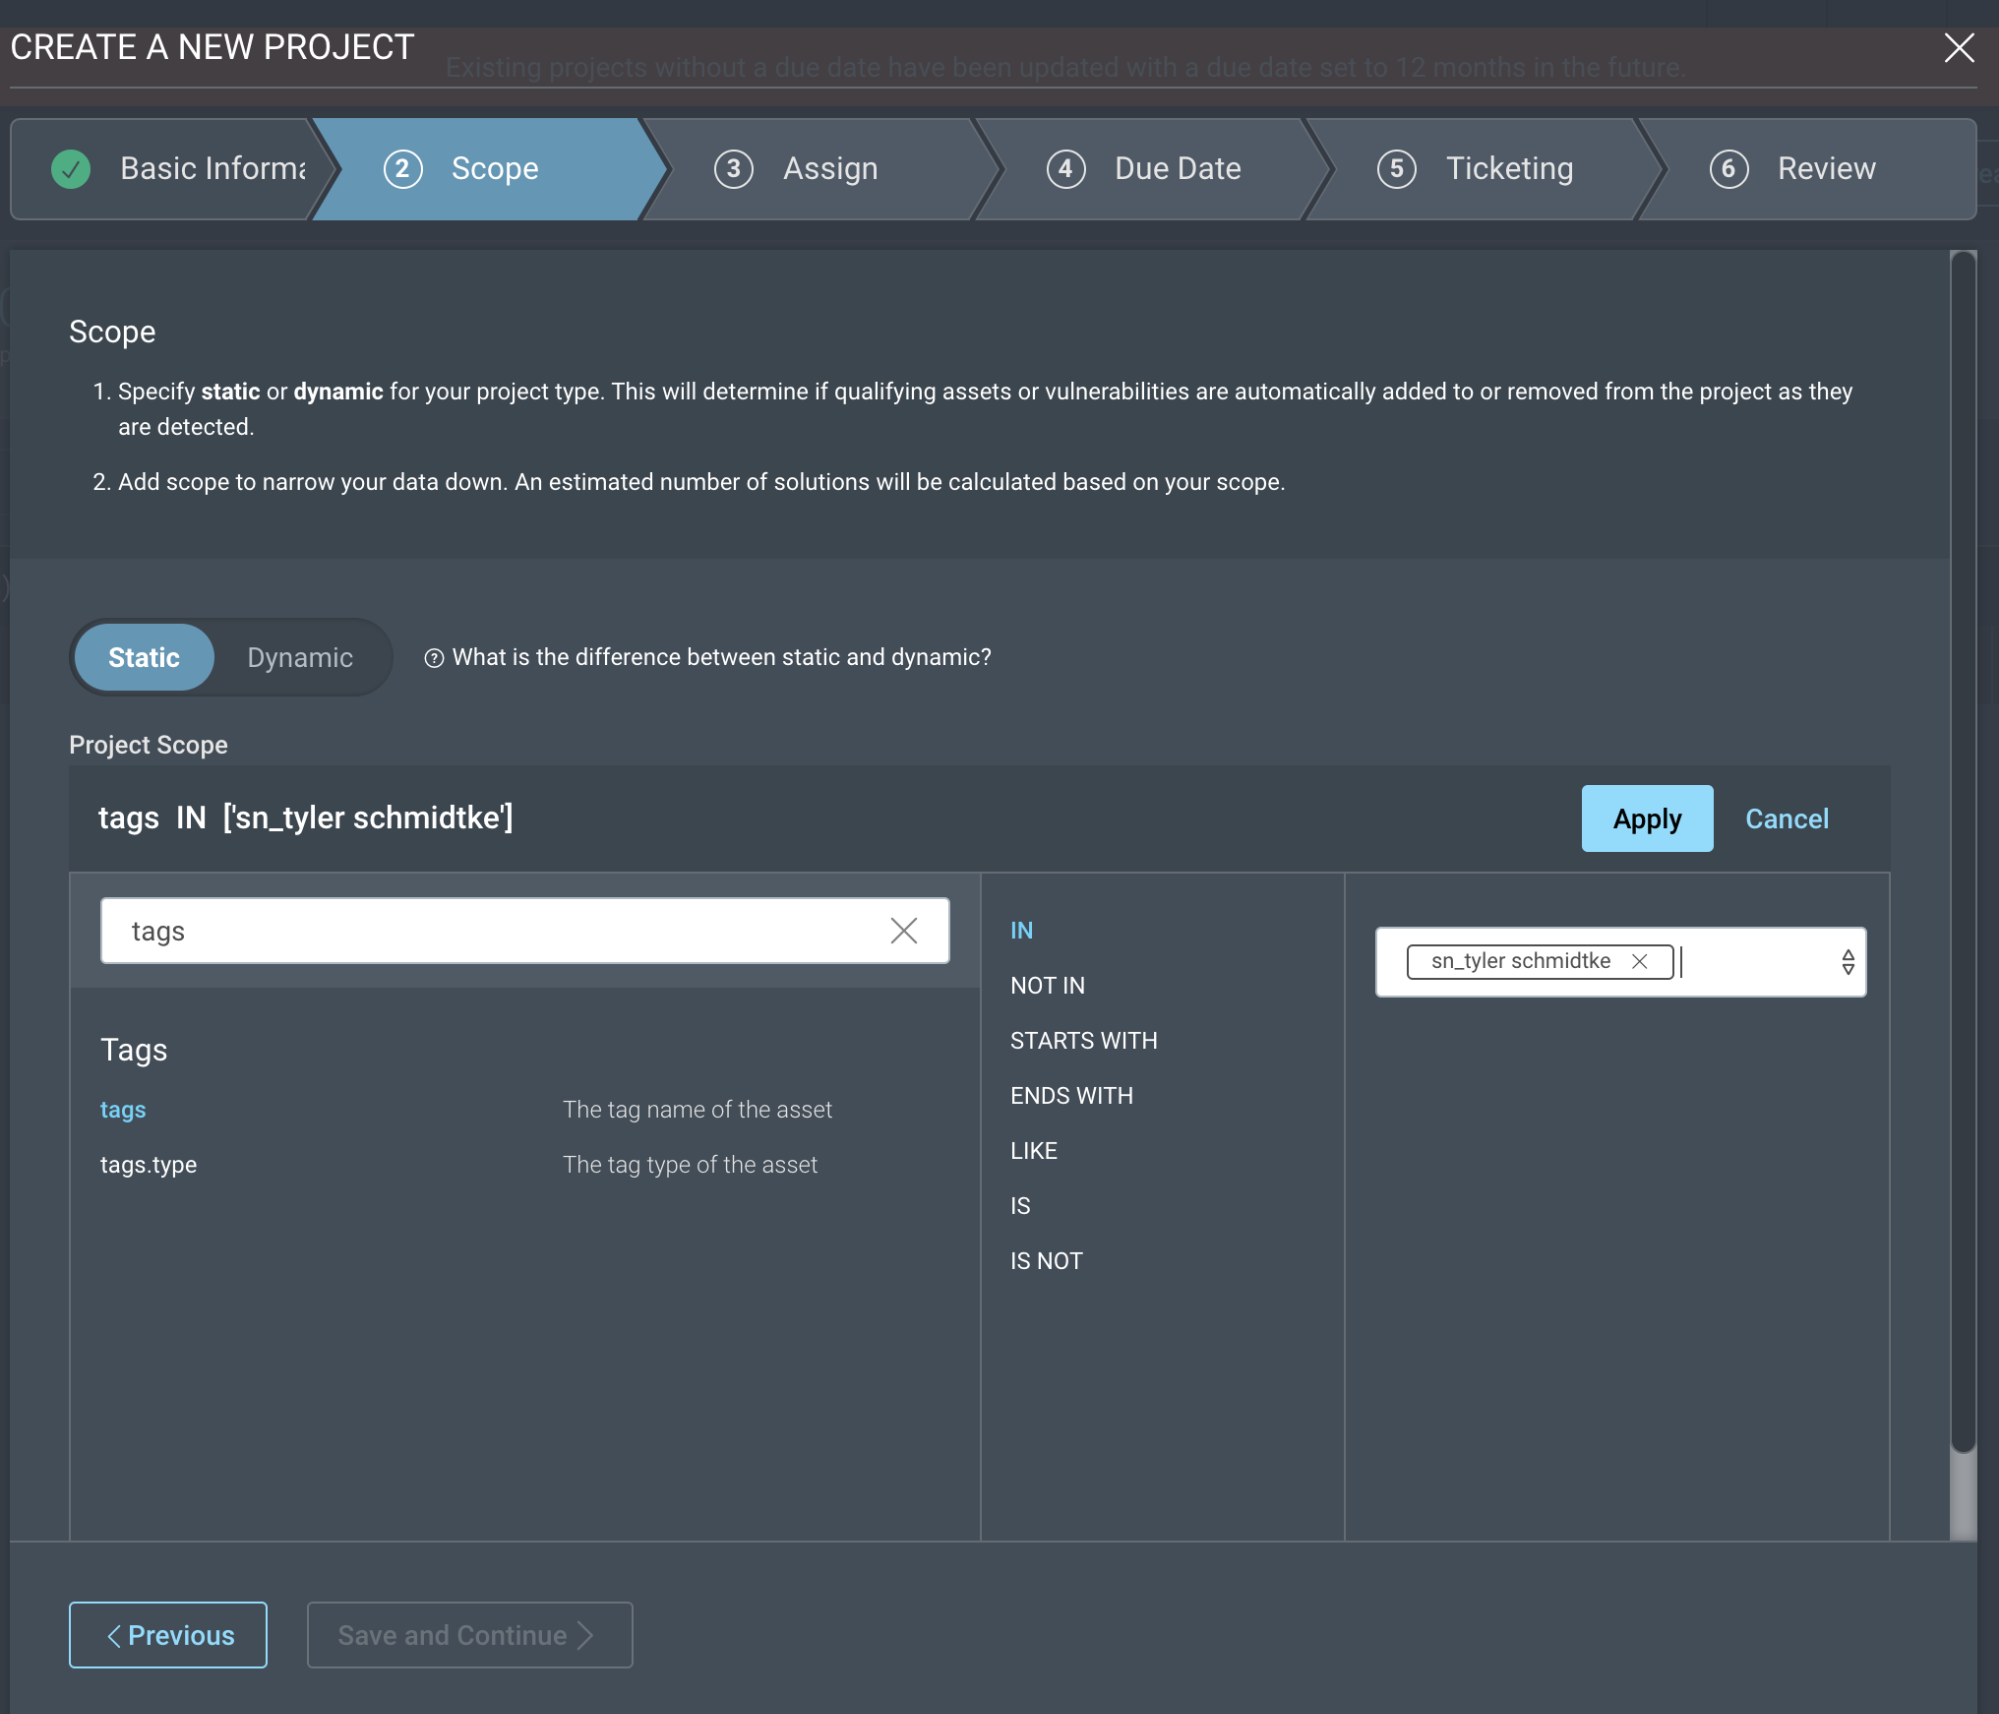
Task: Click the step 6 Review number icon
Action: point(1727,168)
